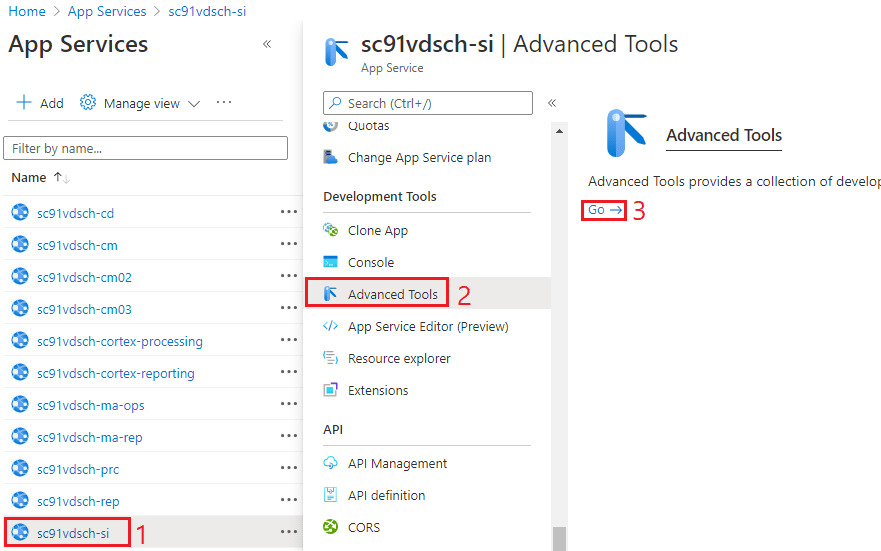Open context menu dots for sc91vdsch-ma-ops
This screenshot has height=551, width=881.
tap(289, 404)
